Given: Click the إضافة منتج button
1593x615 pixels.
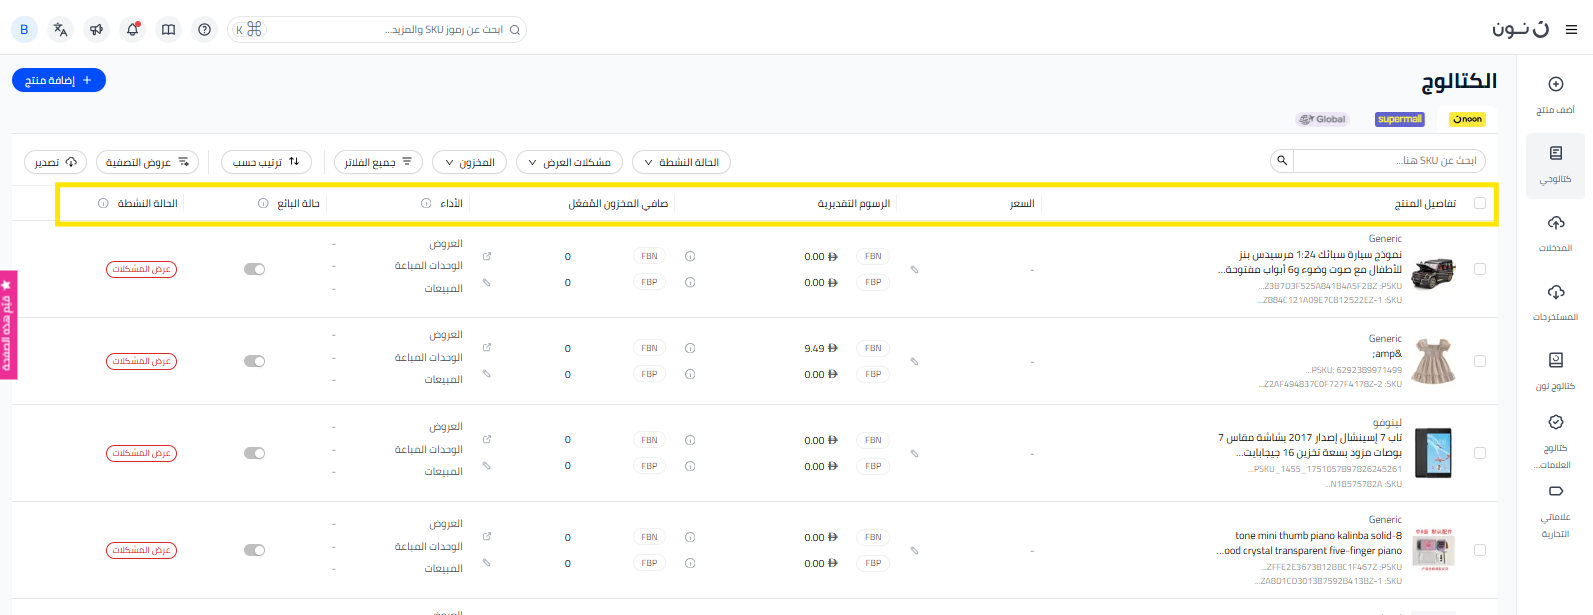Looking at the screenshot, I should point(59,80).
